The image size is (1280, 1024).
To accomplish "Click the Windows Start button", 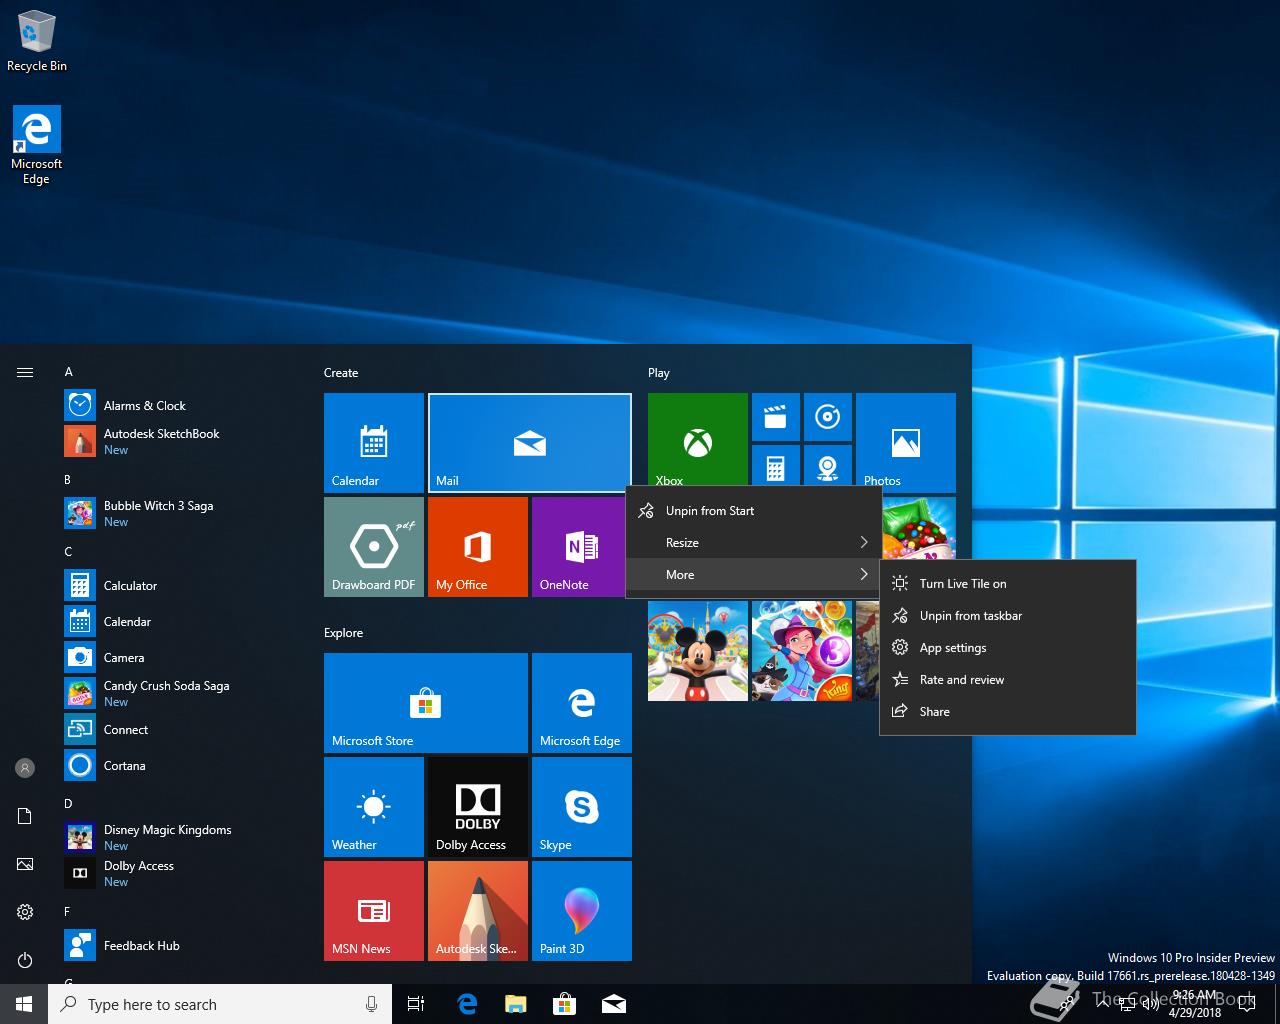I will [x=24, y=1004].
